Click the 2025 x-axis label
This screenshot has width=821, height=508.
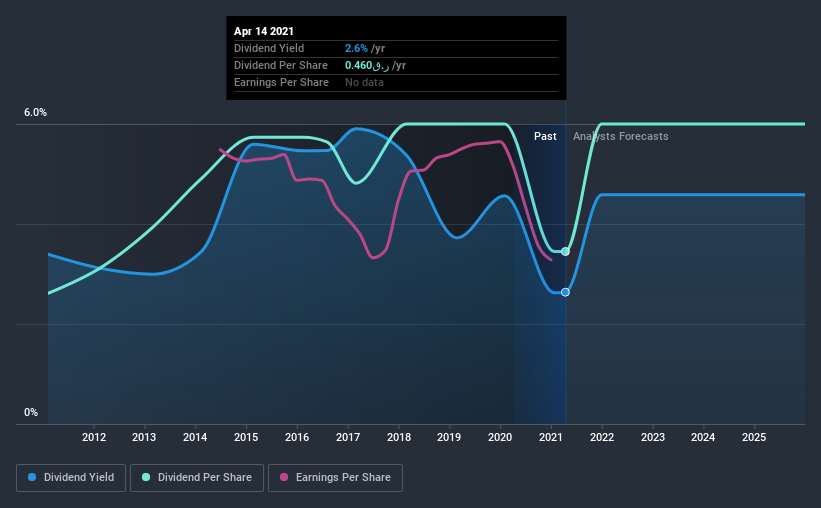click(x=754, y=437)
